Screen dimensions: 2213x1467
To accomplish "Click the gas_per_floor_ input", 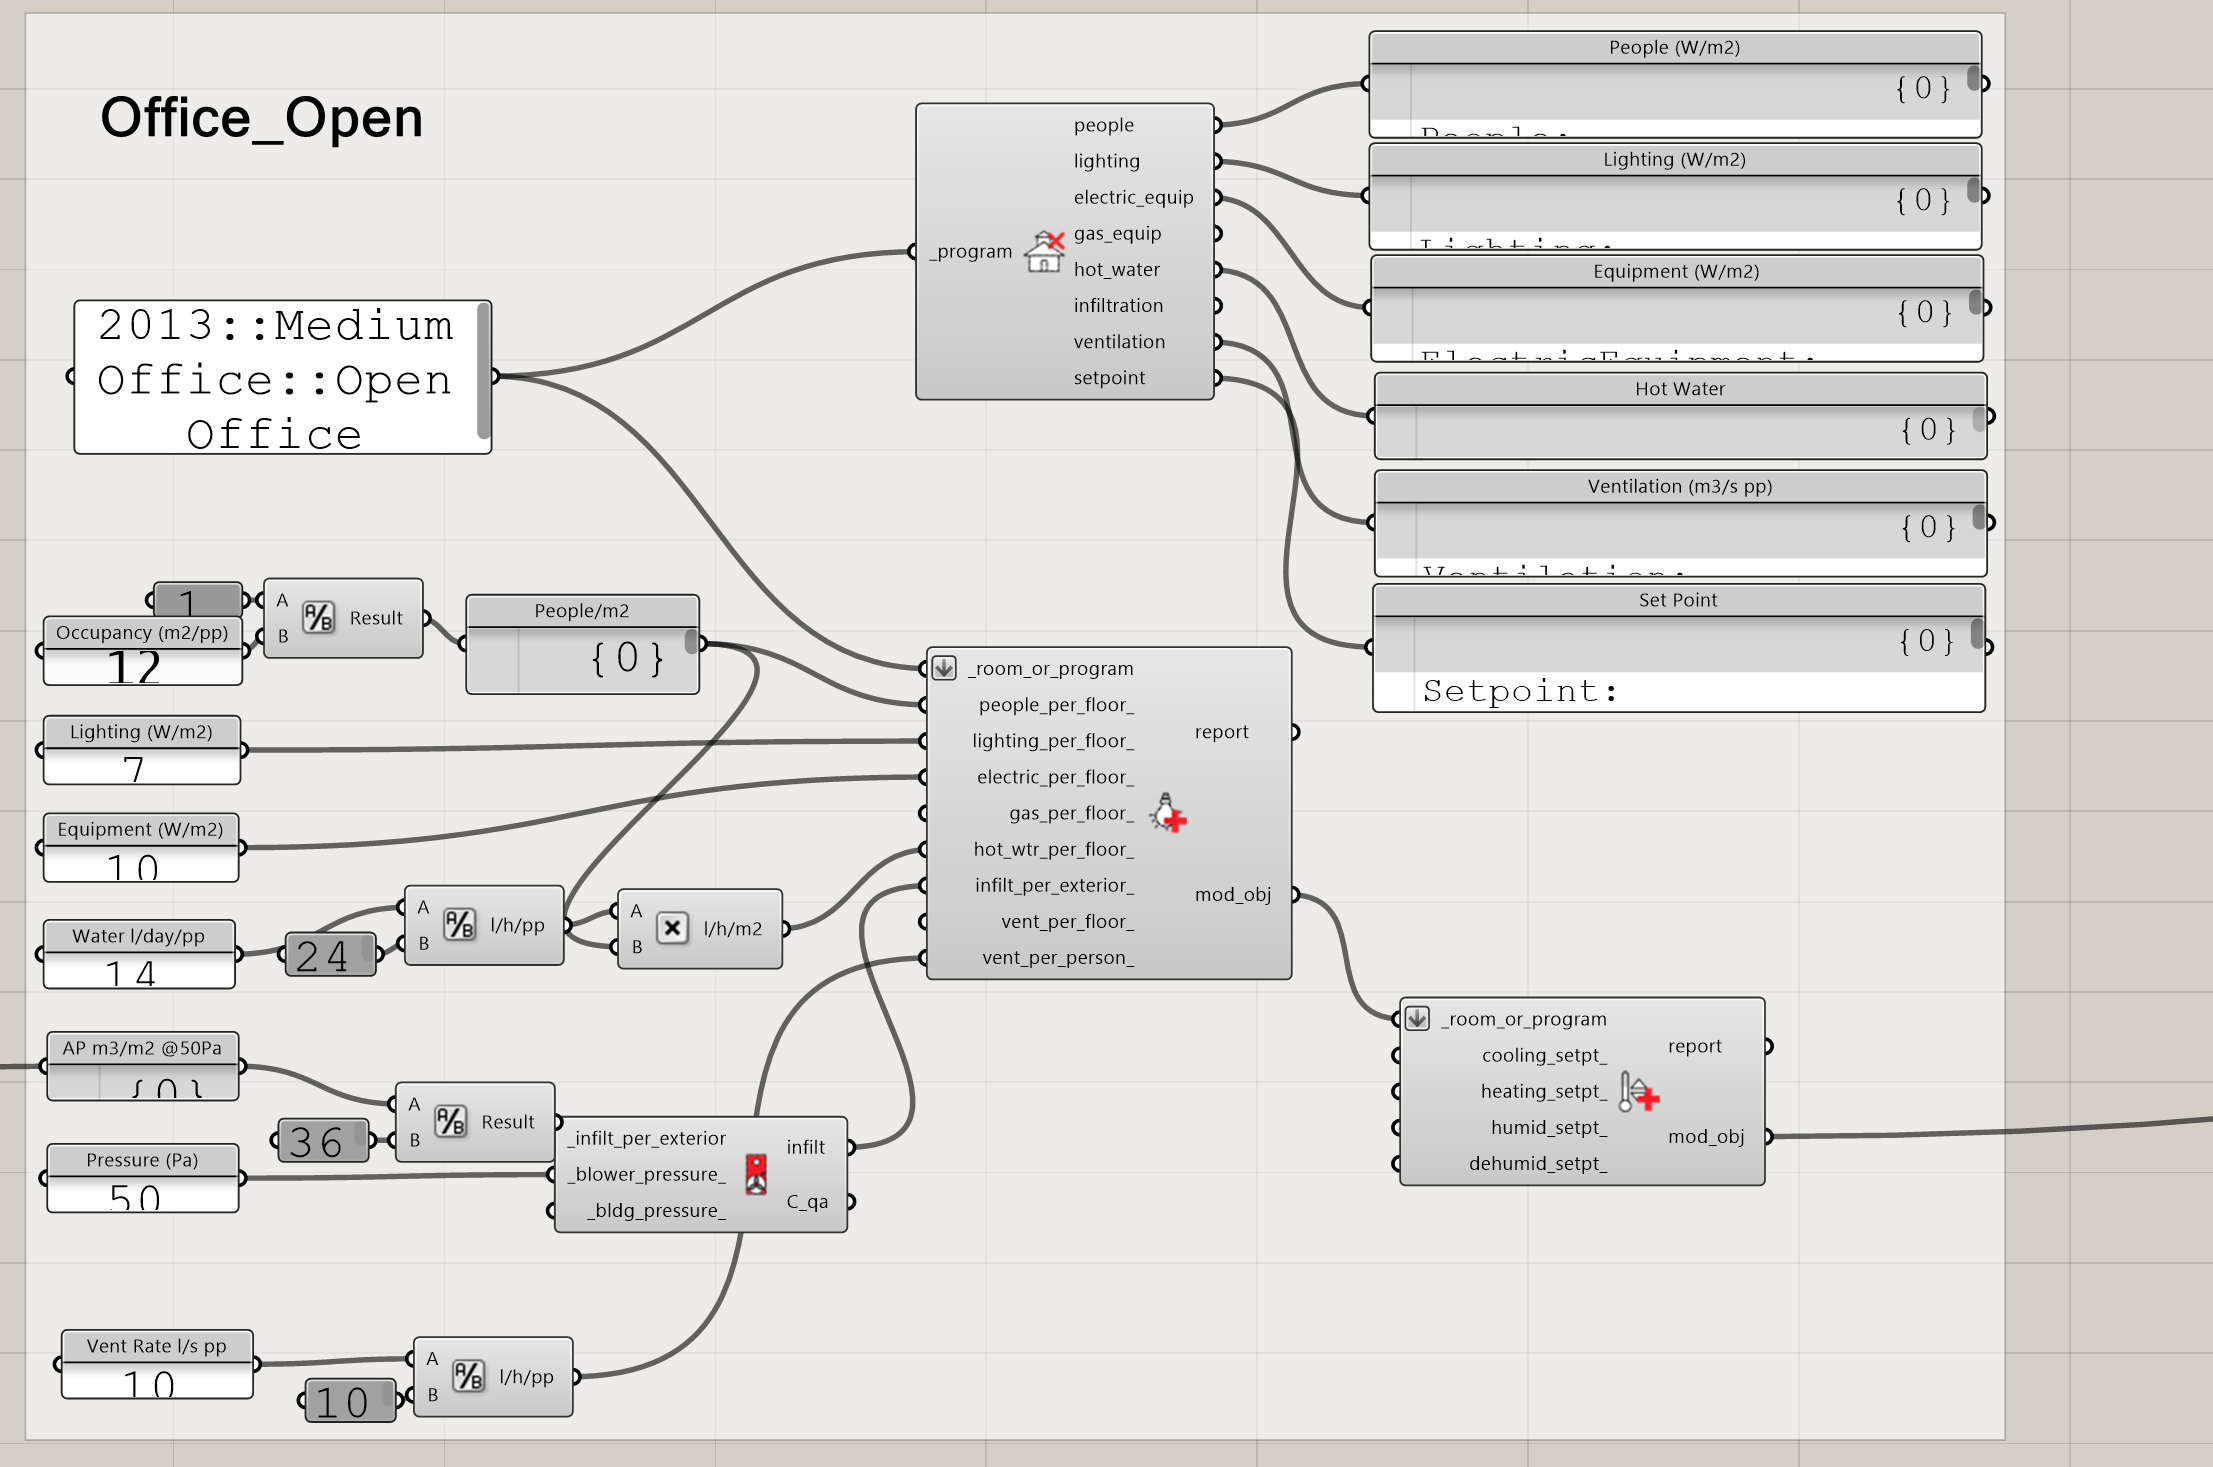I will click(1071, 812).
